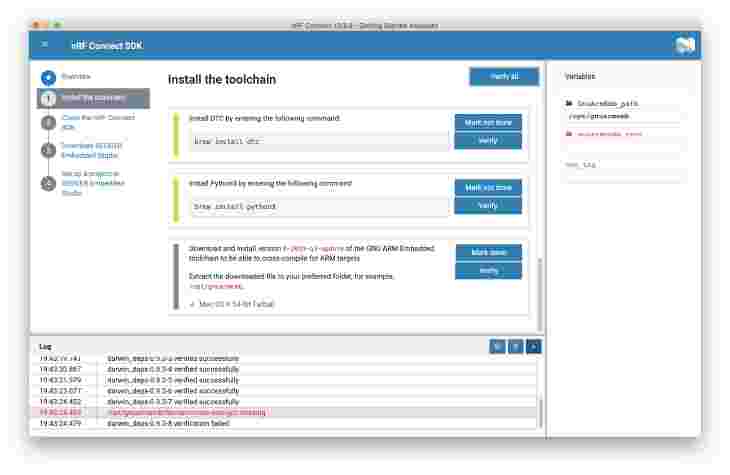Verify the DTC install step

point(488,141)
